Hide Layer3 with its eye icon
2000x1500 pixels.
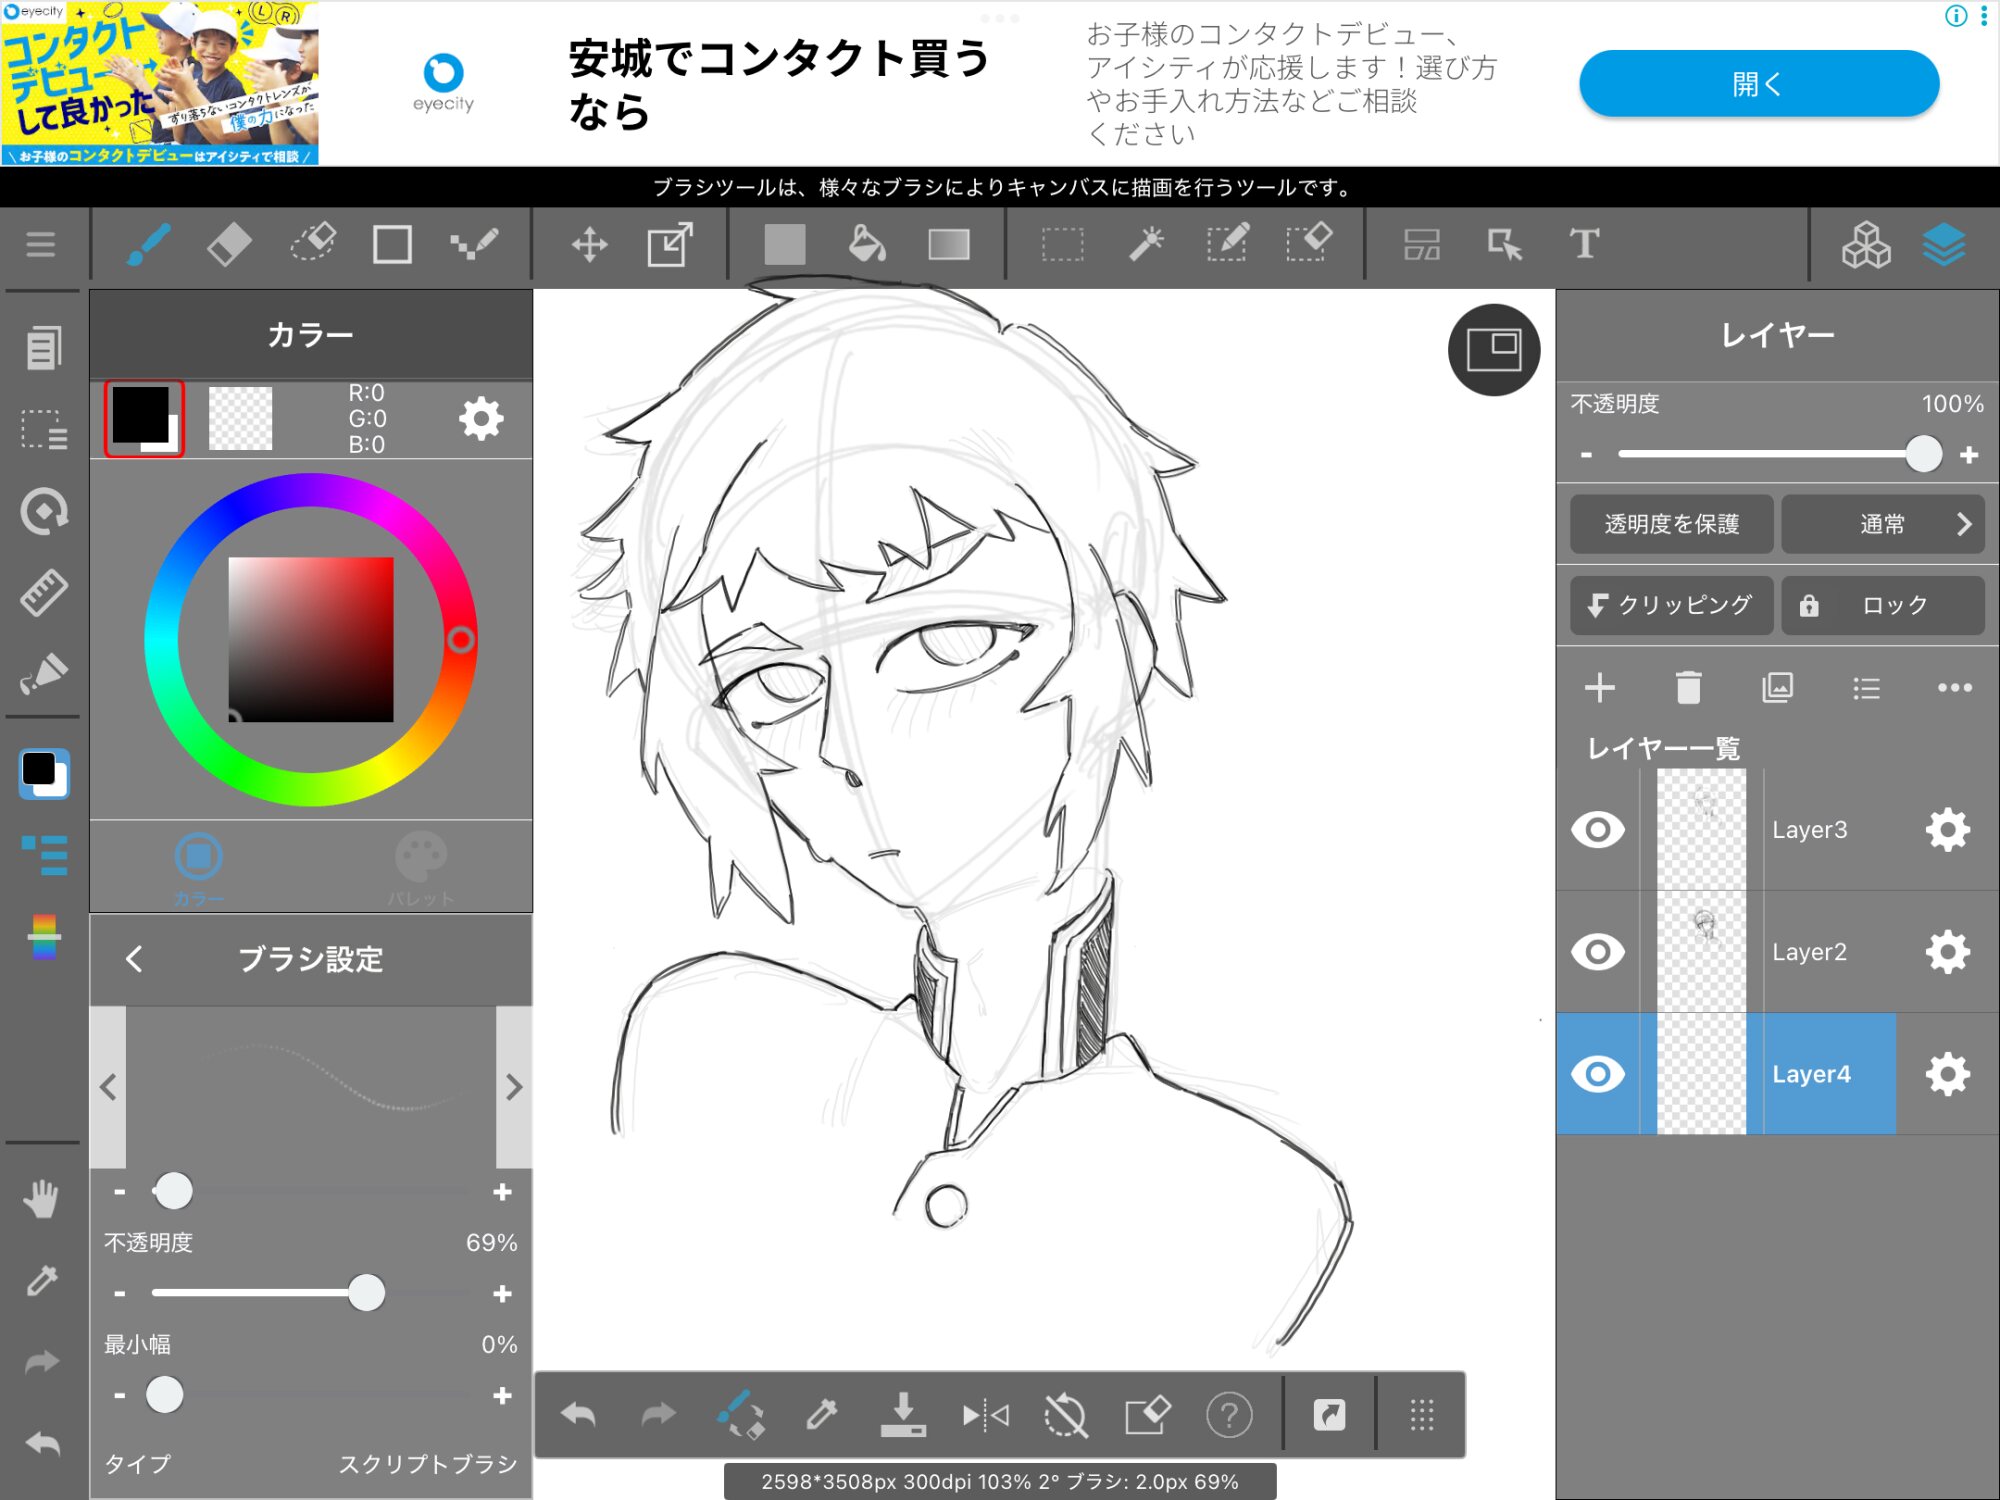click(1597, 830)
